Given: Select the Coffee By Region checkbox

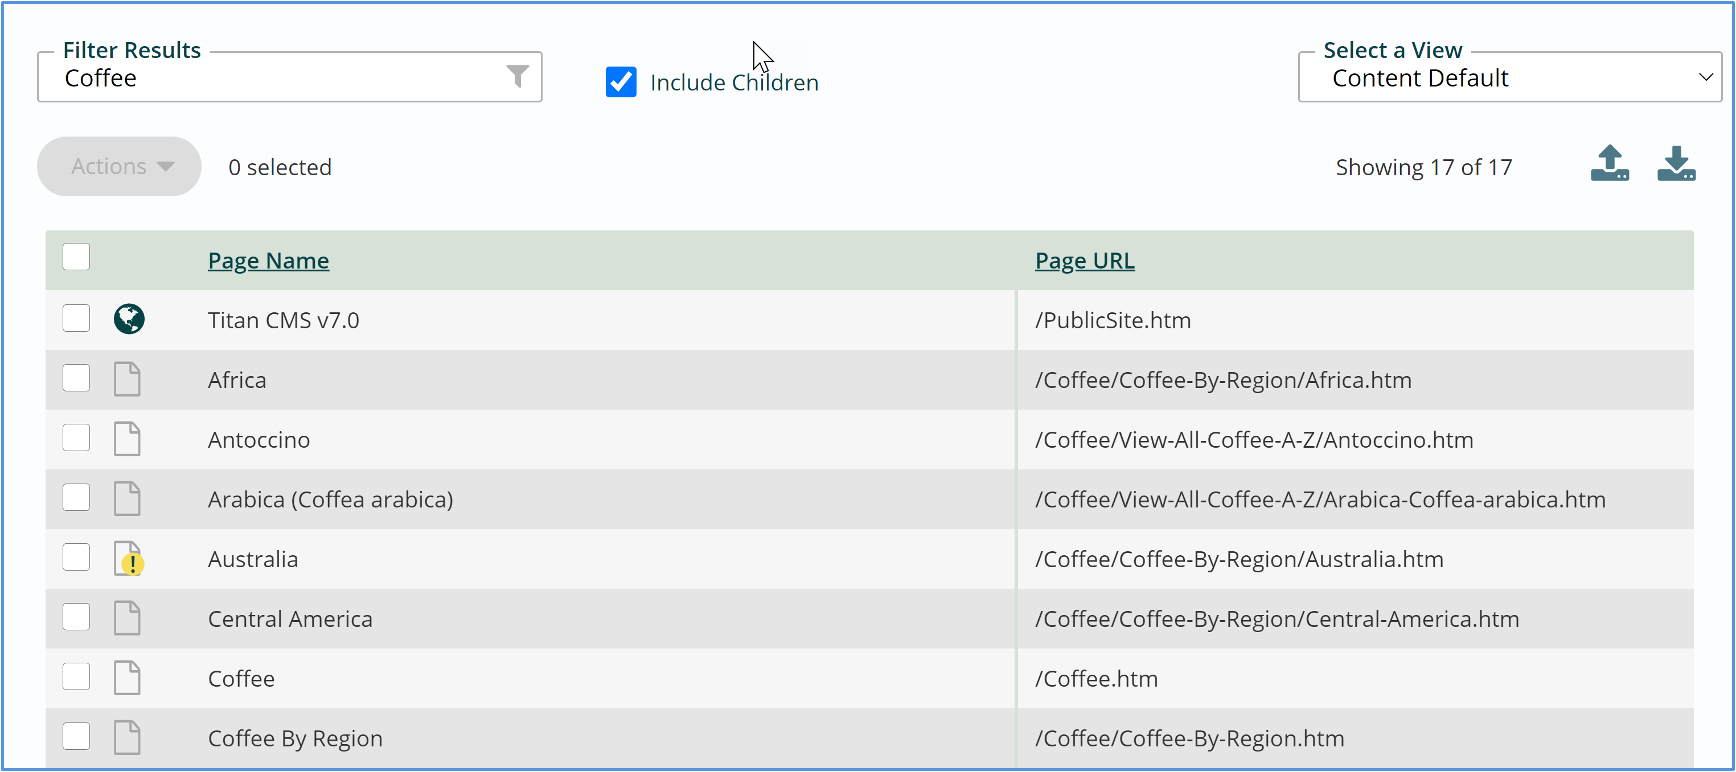Looking at the screenshot, I should click(76, 737).
